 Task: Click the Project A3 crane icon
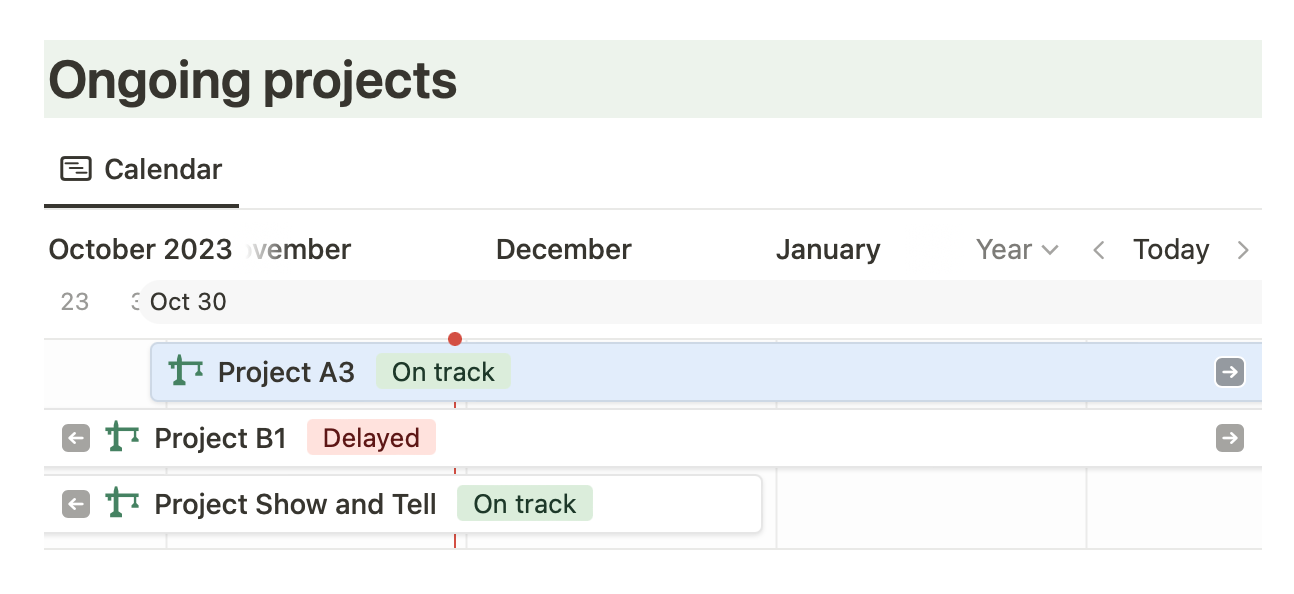pos(186,371)
